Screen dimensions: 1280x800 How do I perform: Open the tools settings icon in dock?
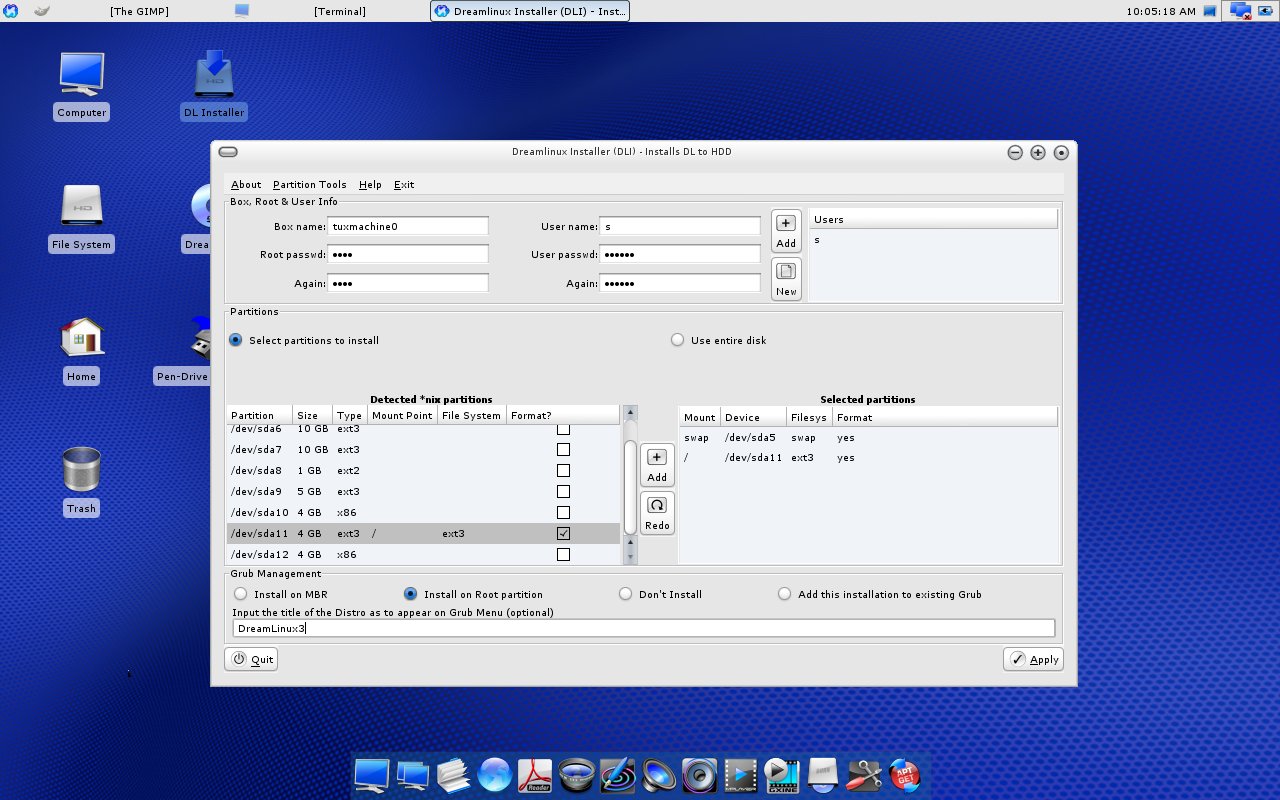click(x=864, y=775)
